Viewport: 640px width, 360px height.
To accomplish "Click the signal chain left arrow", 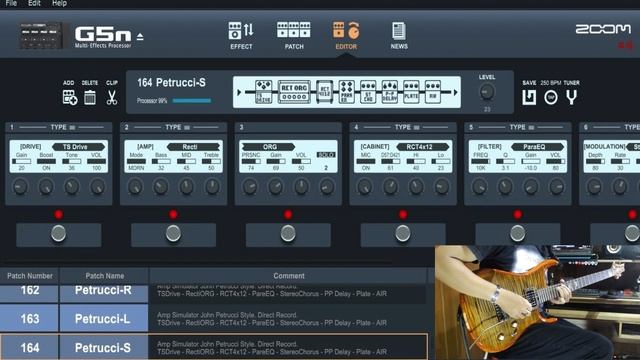I will click(239, 92).
